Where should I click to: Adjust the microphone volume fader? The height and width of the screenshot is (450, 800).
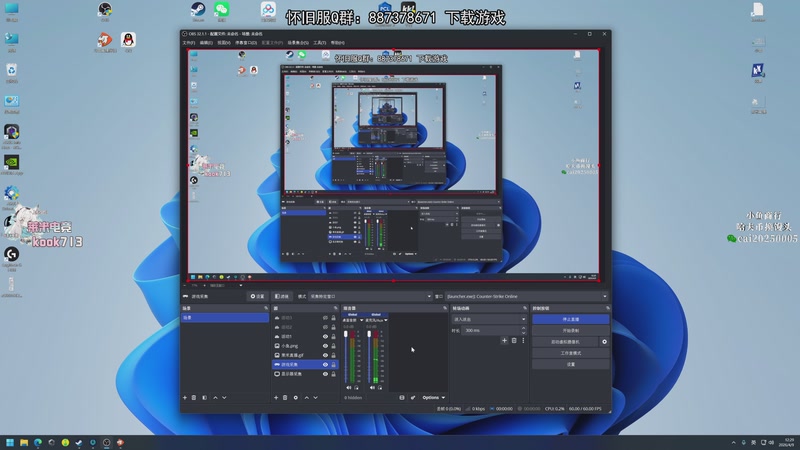(x=369, y=334)
